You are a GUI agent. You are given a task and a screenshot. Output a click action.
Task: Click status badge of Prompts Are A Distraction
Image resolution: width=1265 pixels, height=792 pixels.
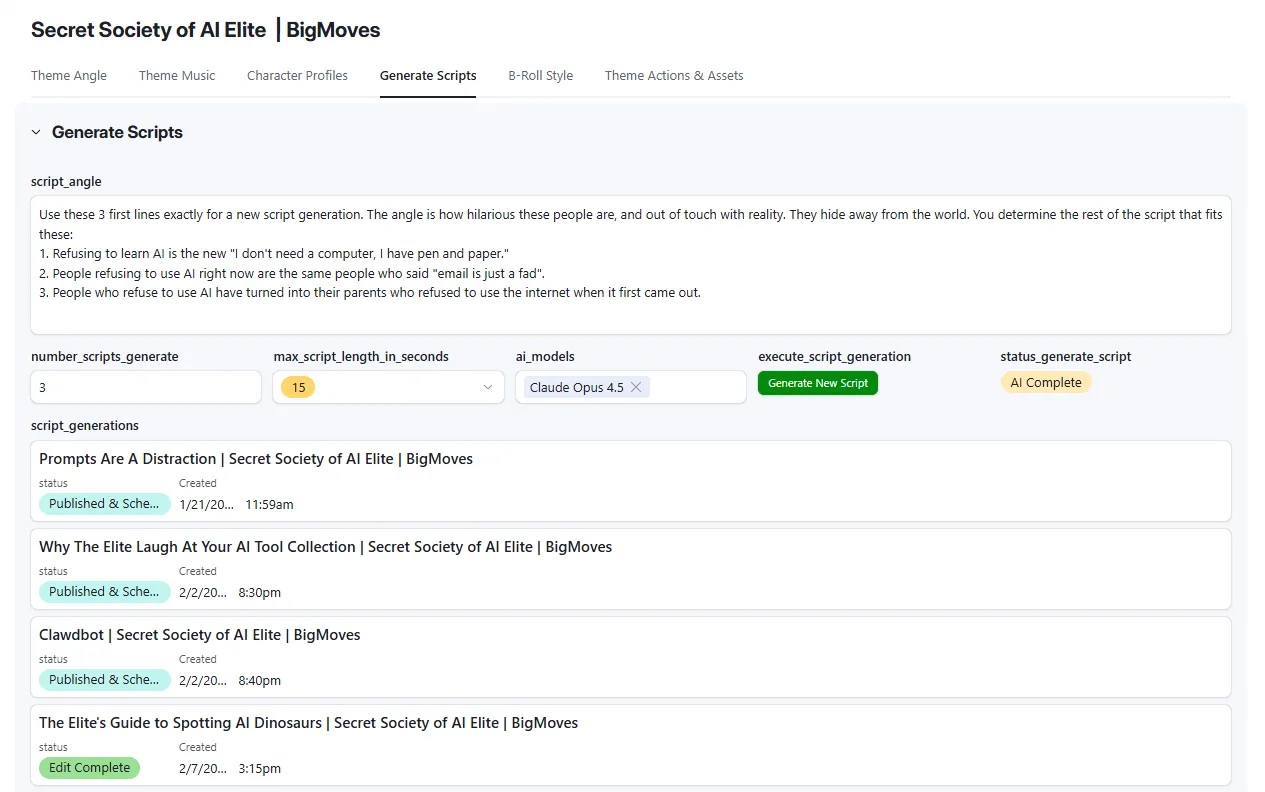tap(105, 504)
